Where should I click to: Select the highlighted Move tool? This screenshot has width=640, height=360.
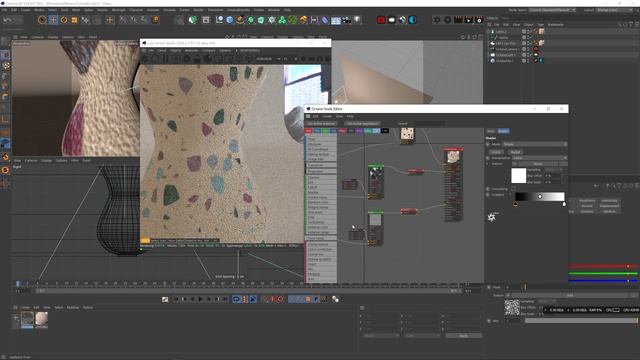(53, 20)
